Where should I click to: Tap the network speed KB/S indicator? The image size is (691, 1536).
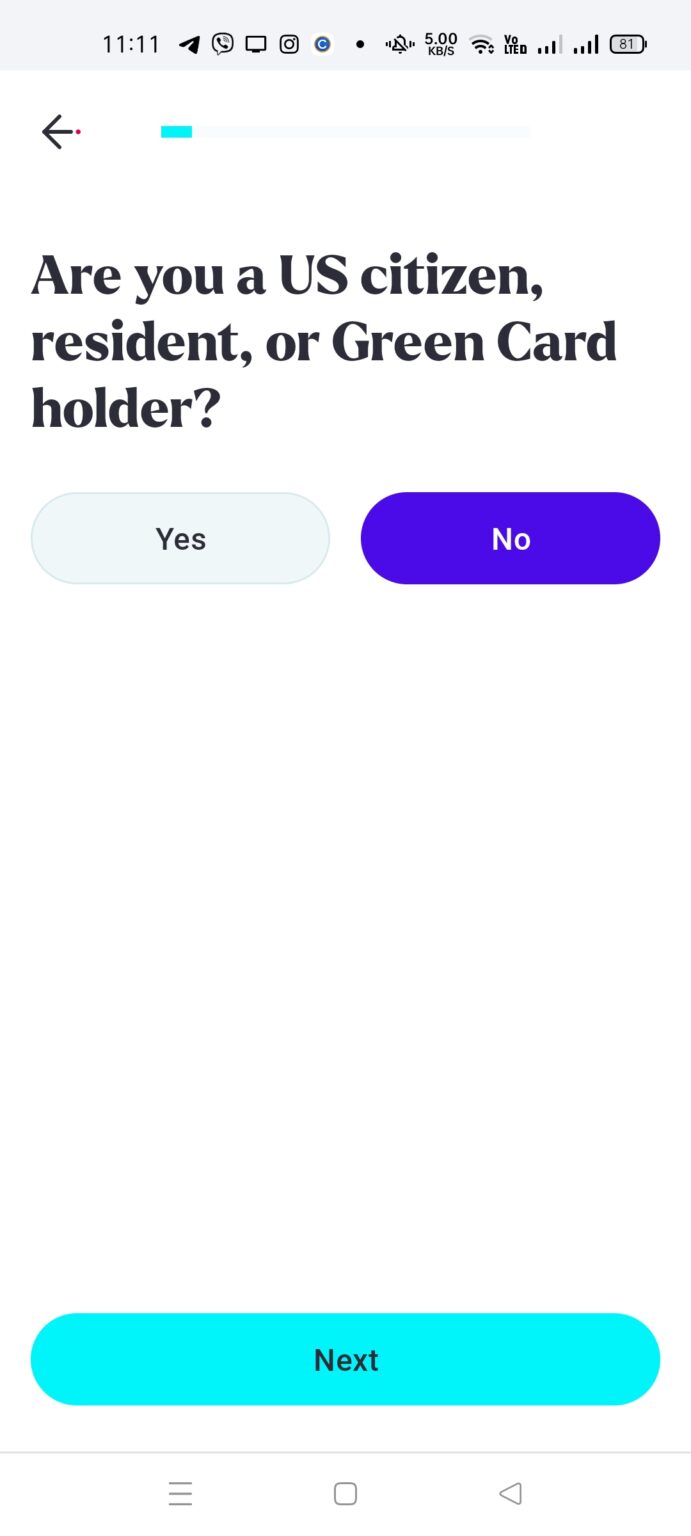pos(441,44)
